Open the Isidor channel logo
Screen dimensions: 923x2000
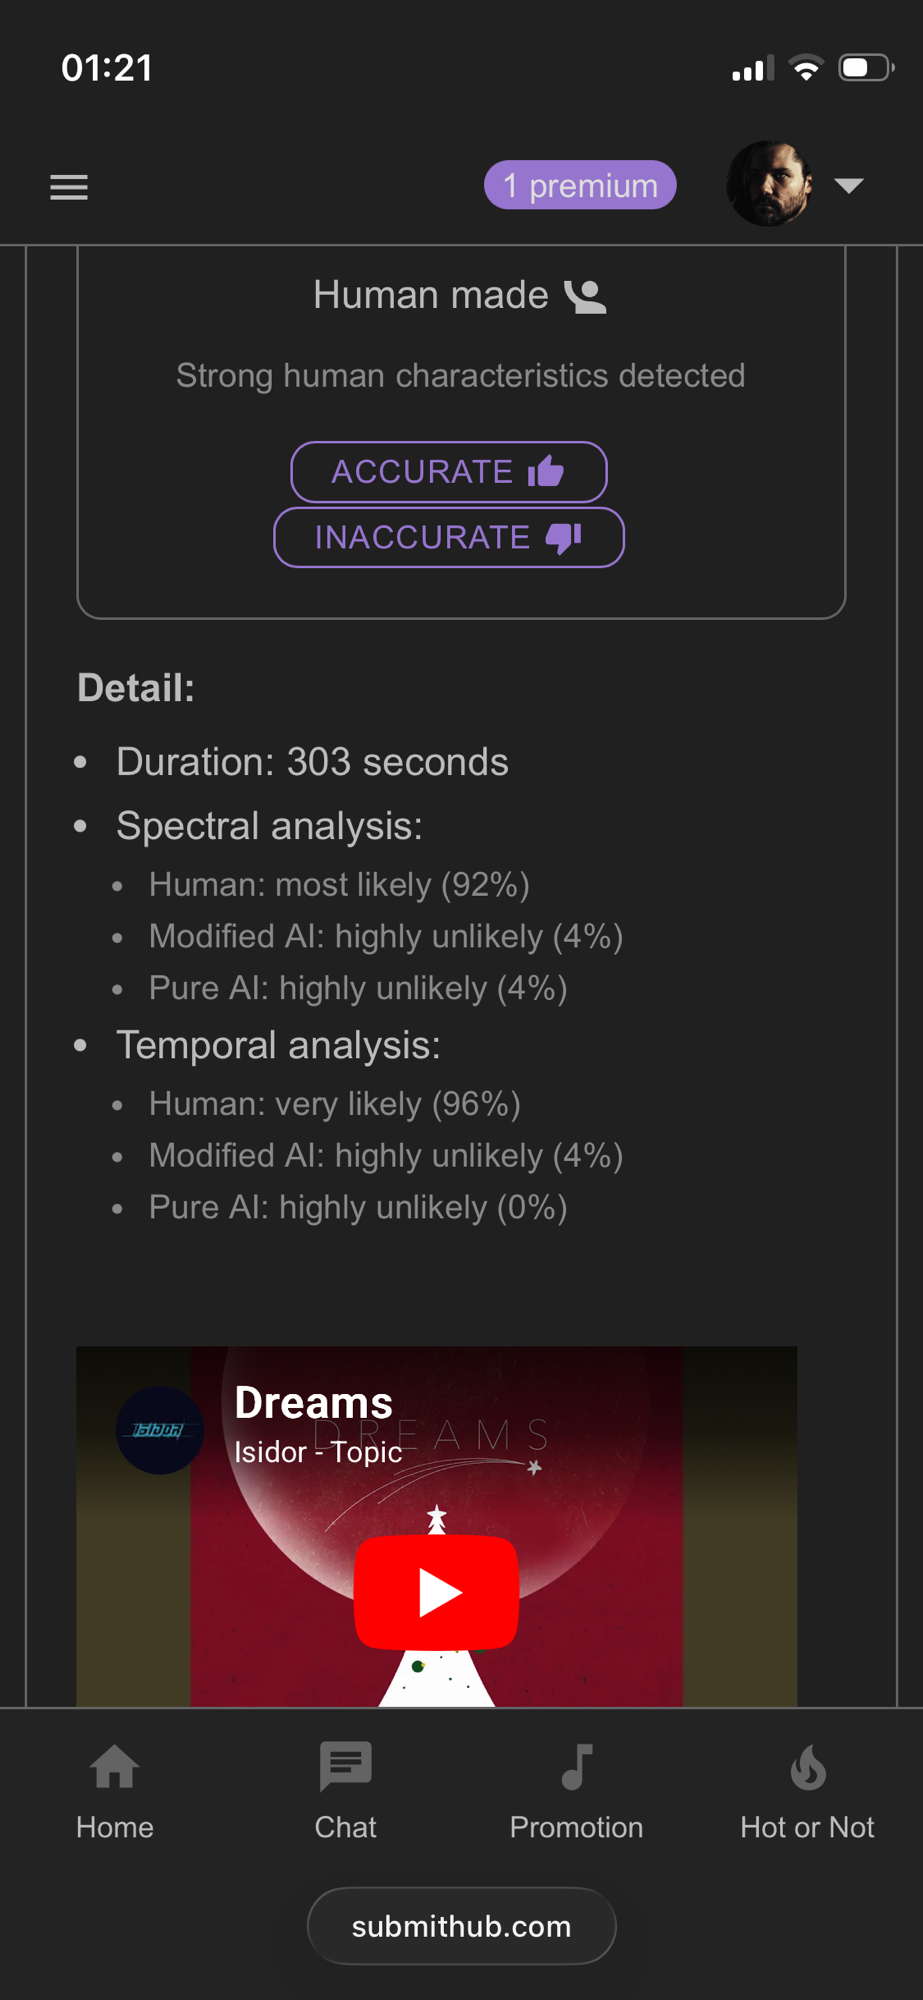coord(160,1430)
